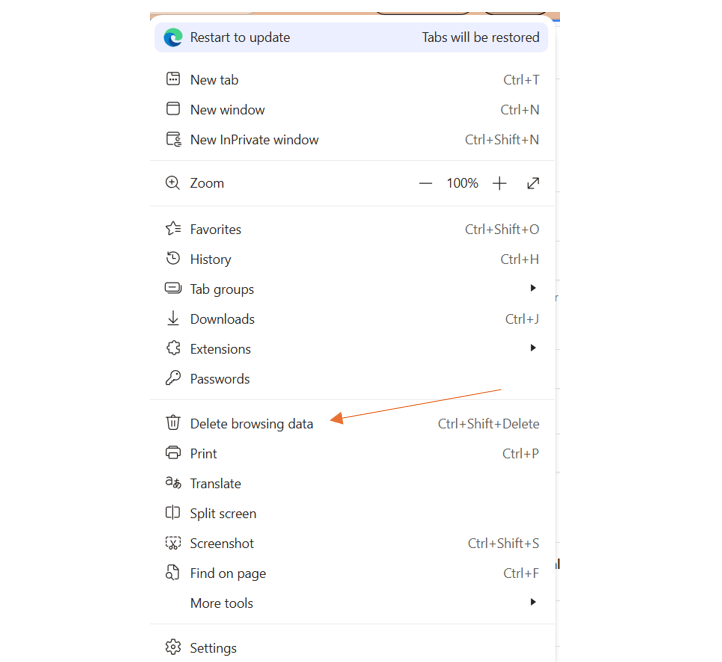The width and height of the screenshot is (722, 662).
Task: Click the Delete browsing data trash icon
Action: click(173, 423)
